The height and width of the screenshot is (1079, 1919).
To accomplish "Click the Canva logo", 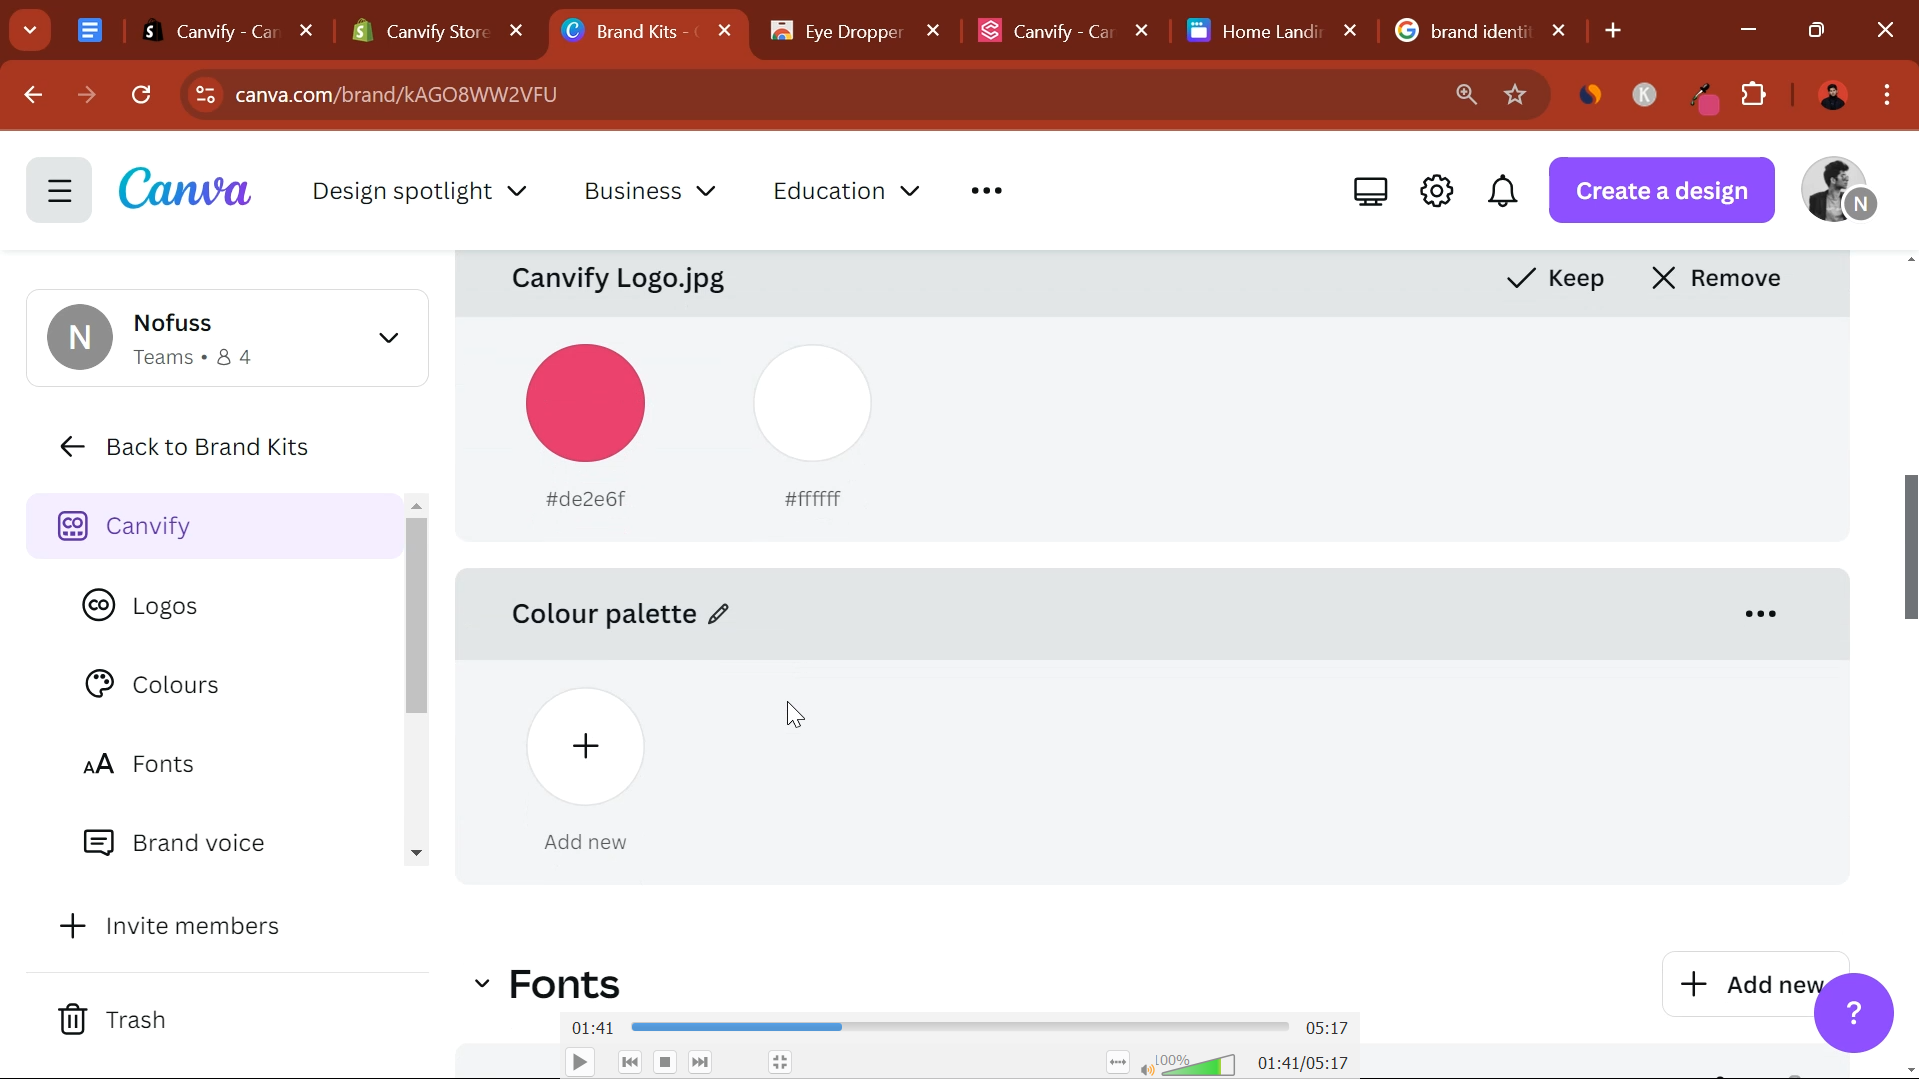I will [184, 189].
